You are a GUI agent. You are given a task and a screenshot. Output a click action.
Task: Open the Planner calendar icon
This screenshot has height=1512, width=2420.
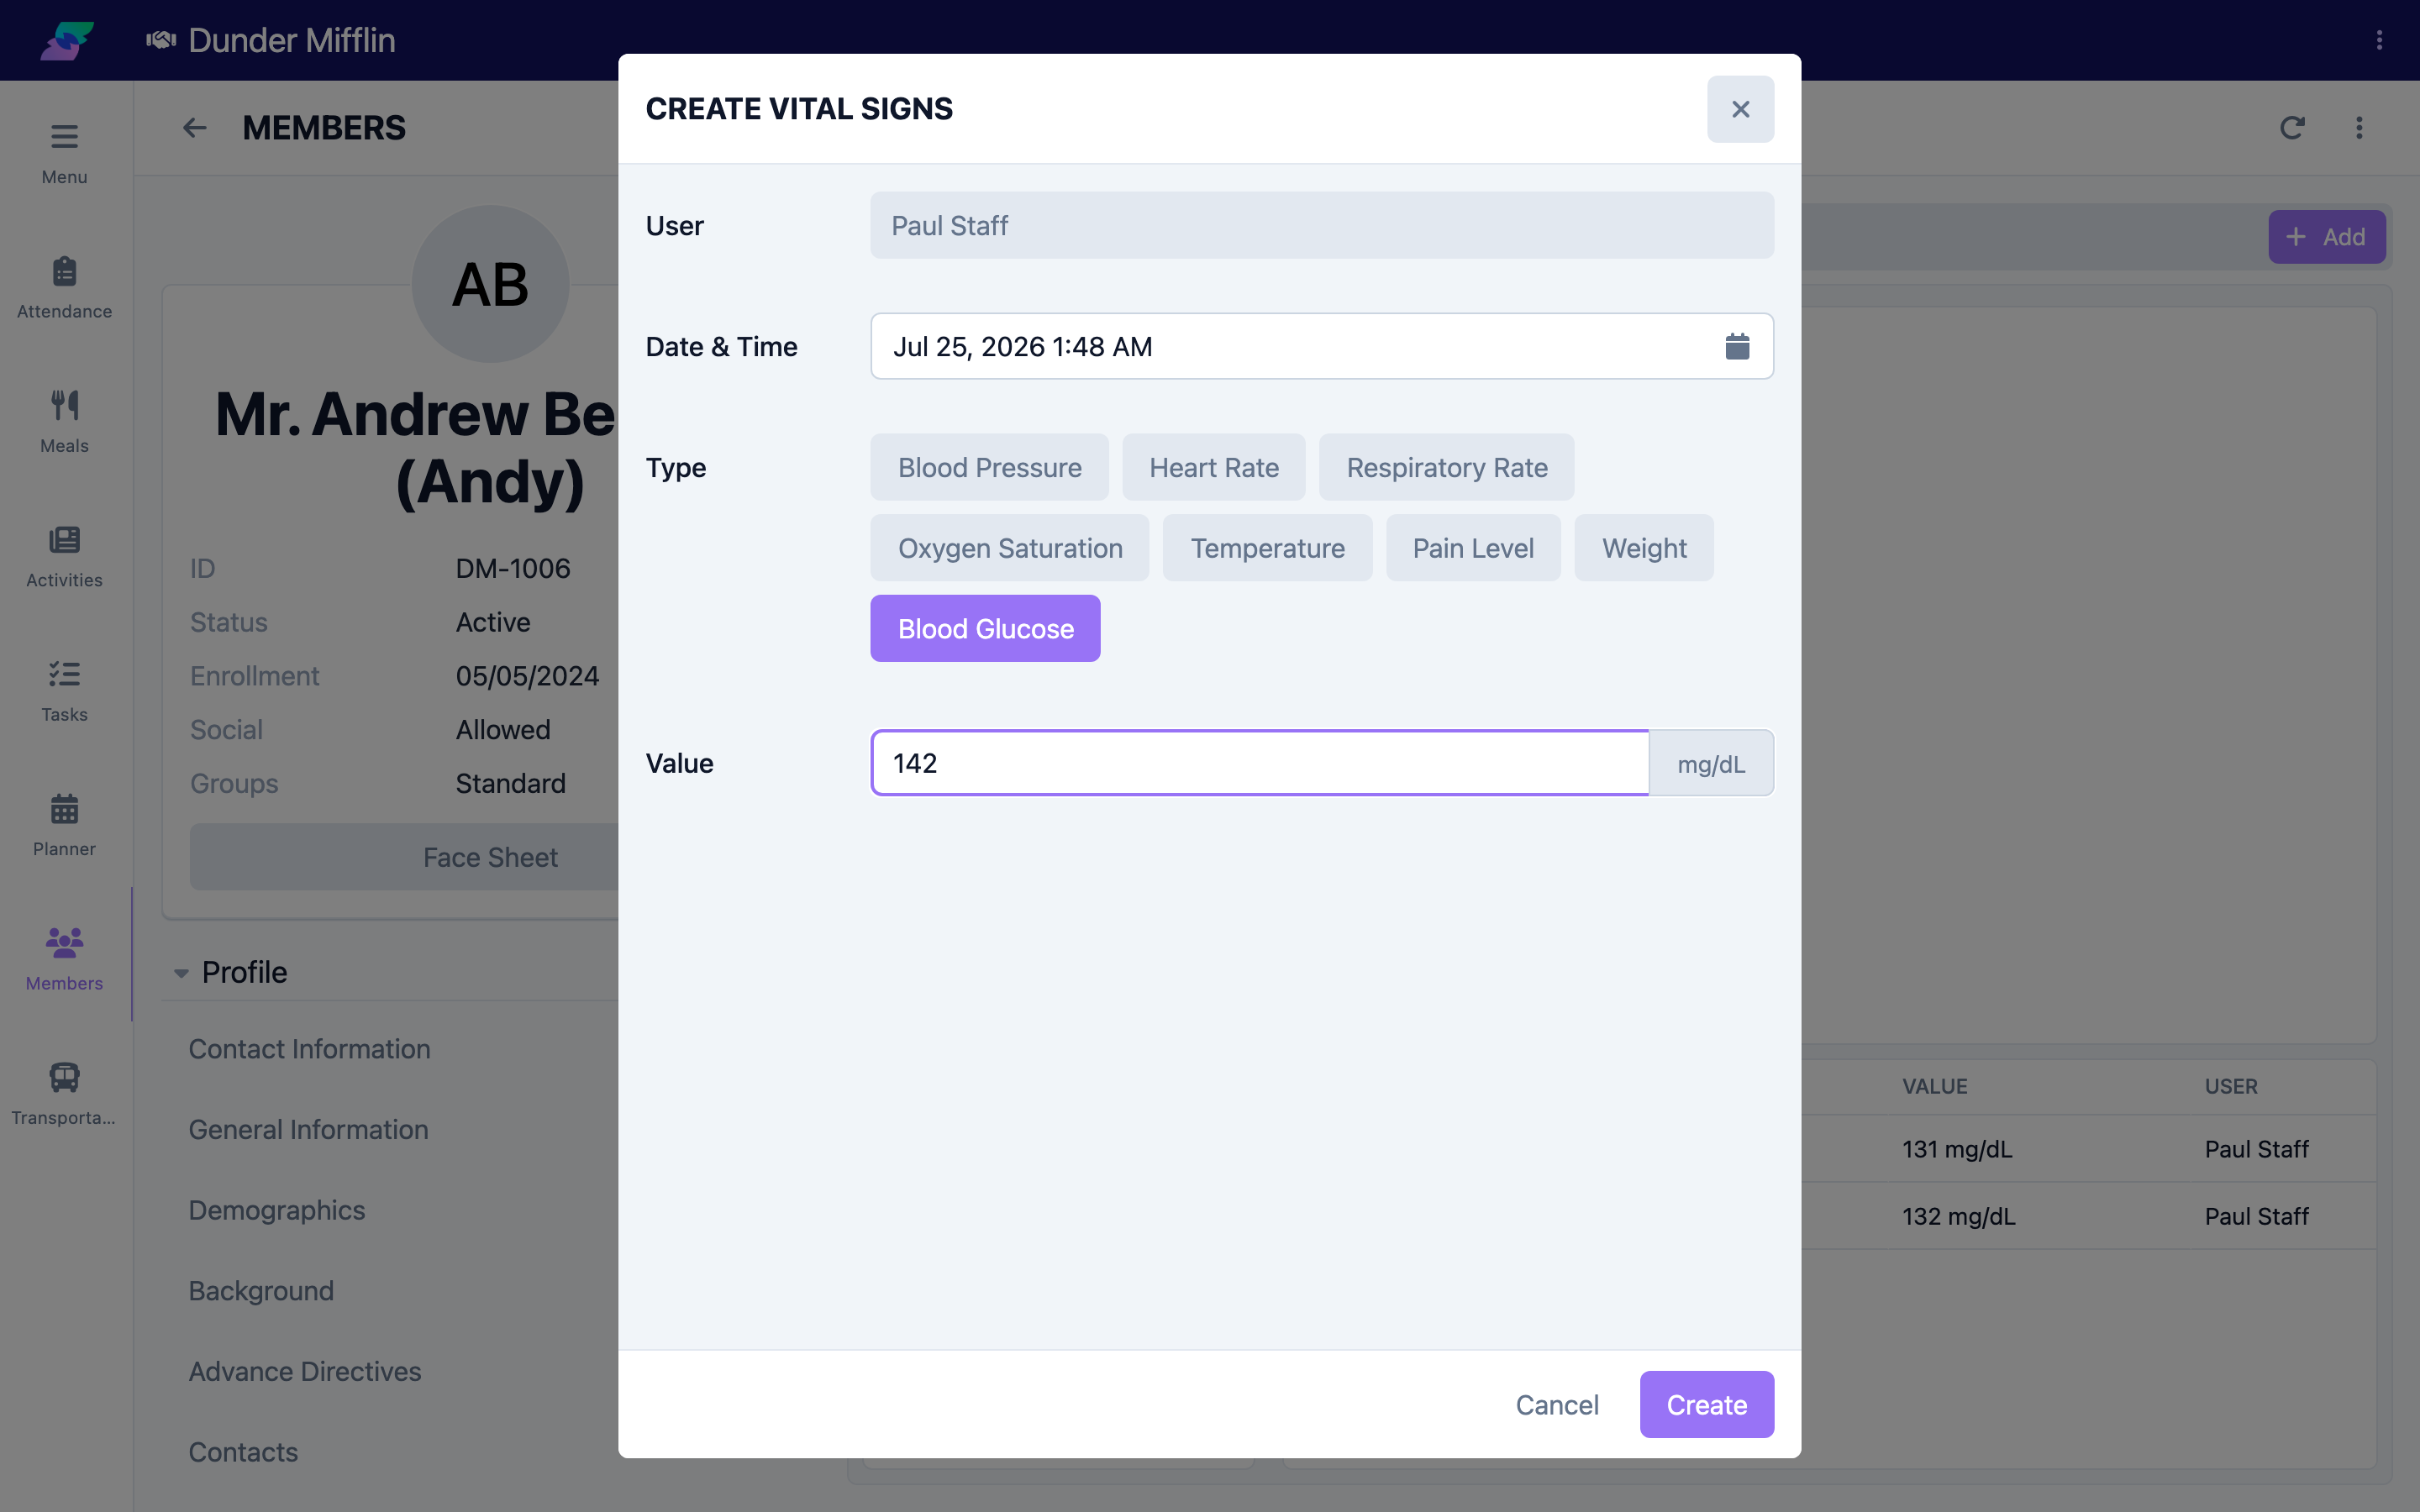tap(64, 808)
